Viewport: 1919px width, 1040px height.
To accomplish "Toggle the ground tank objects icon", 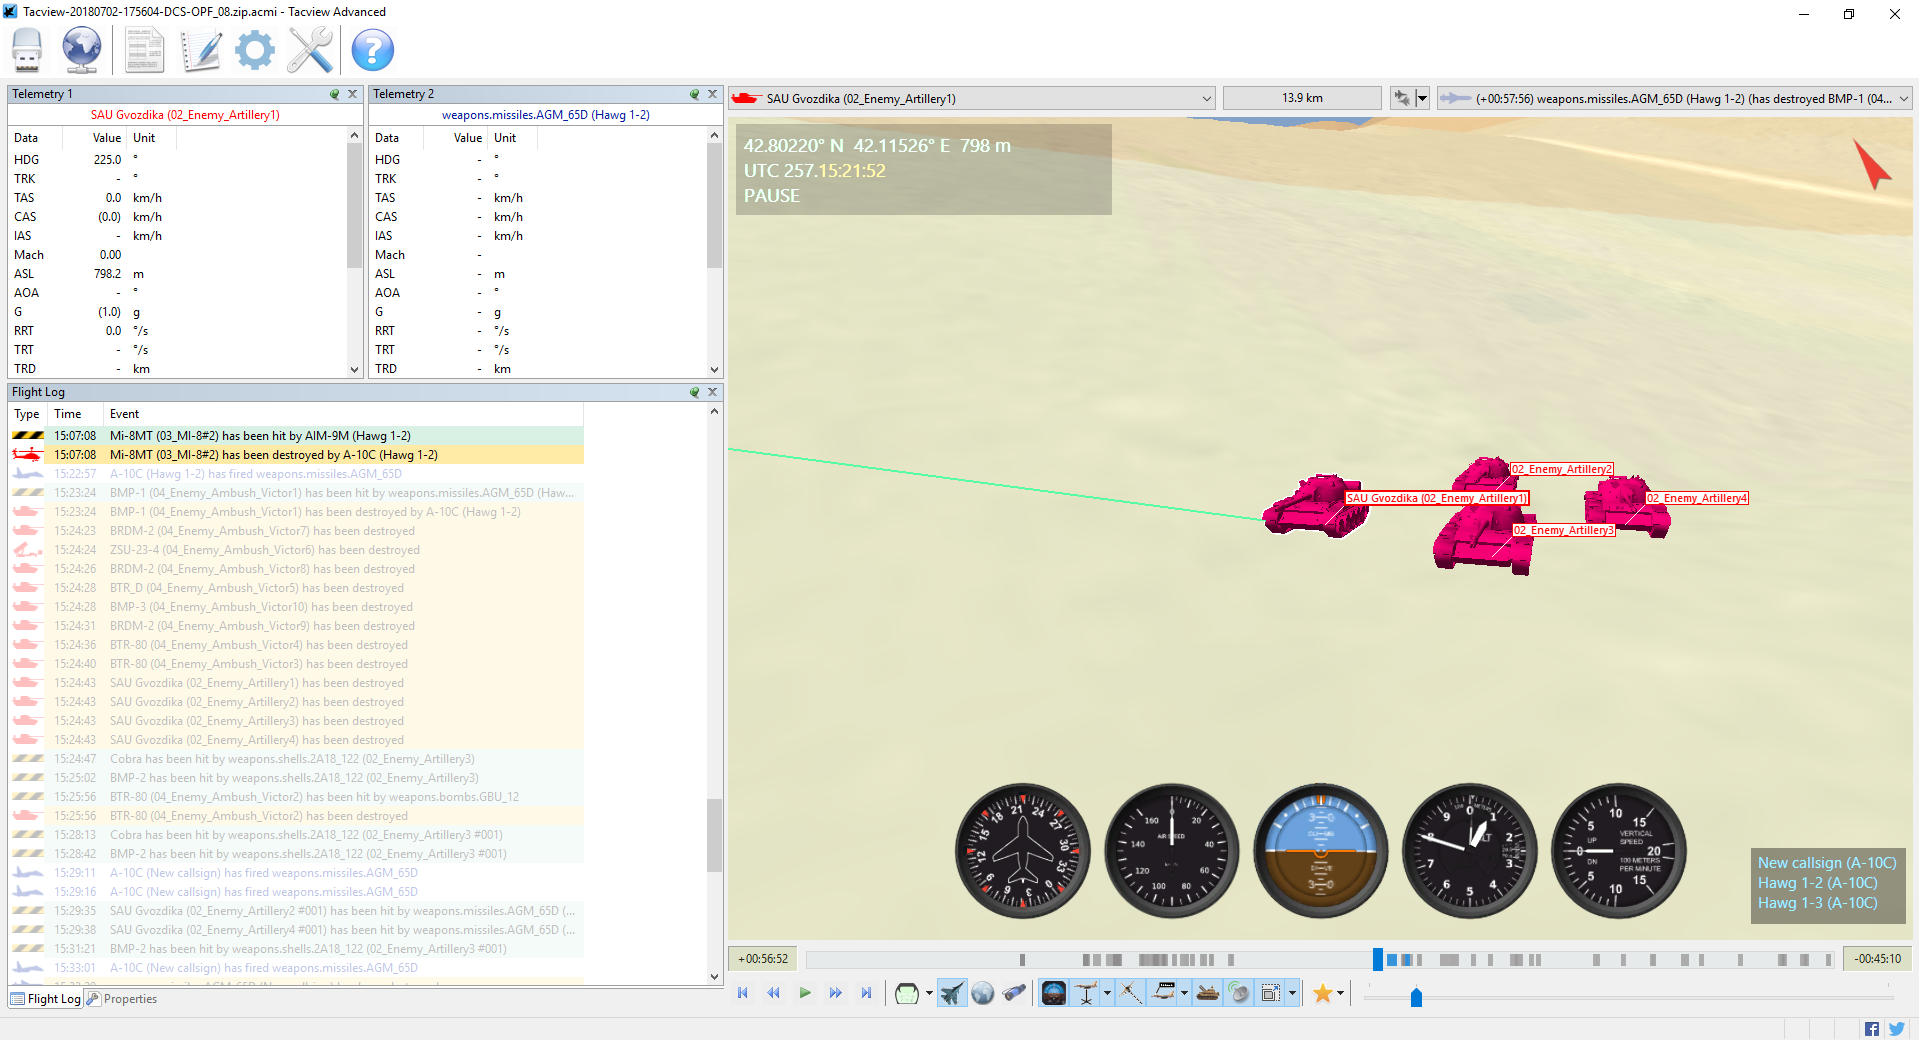I will click(x=1208, y=993).
